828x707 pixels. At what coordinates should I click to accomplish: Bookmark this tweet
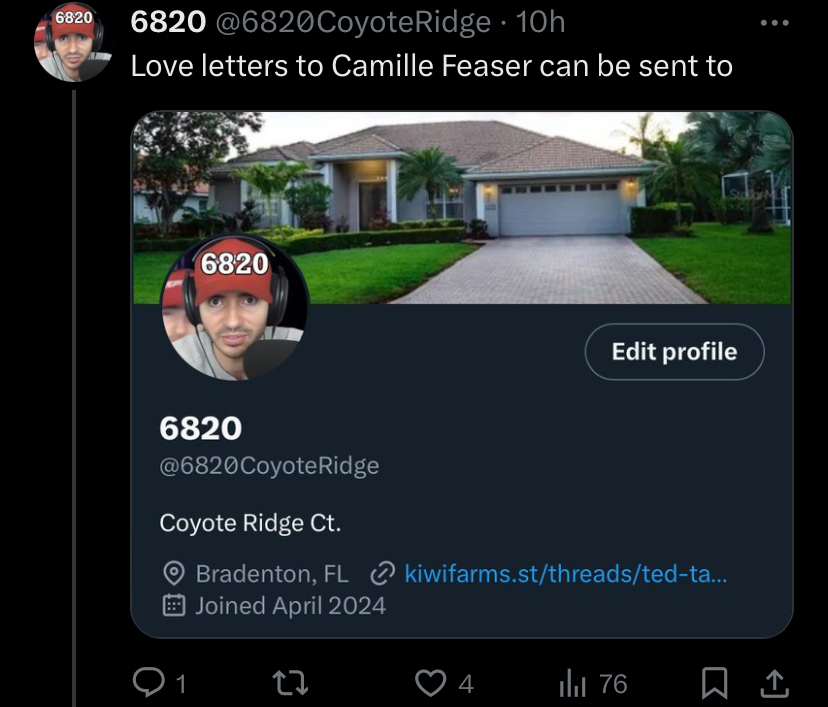point(714,683)
